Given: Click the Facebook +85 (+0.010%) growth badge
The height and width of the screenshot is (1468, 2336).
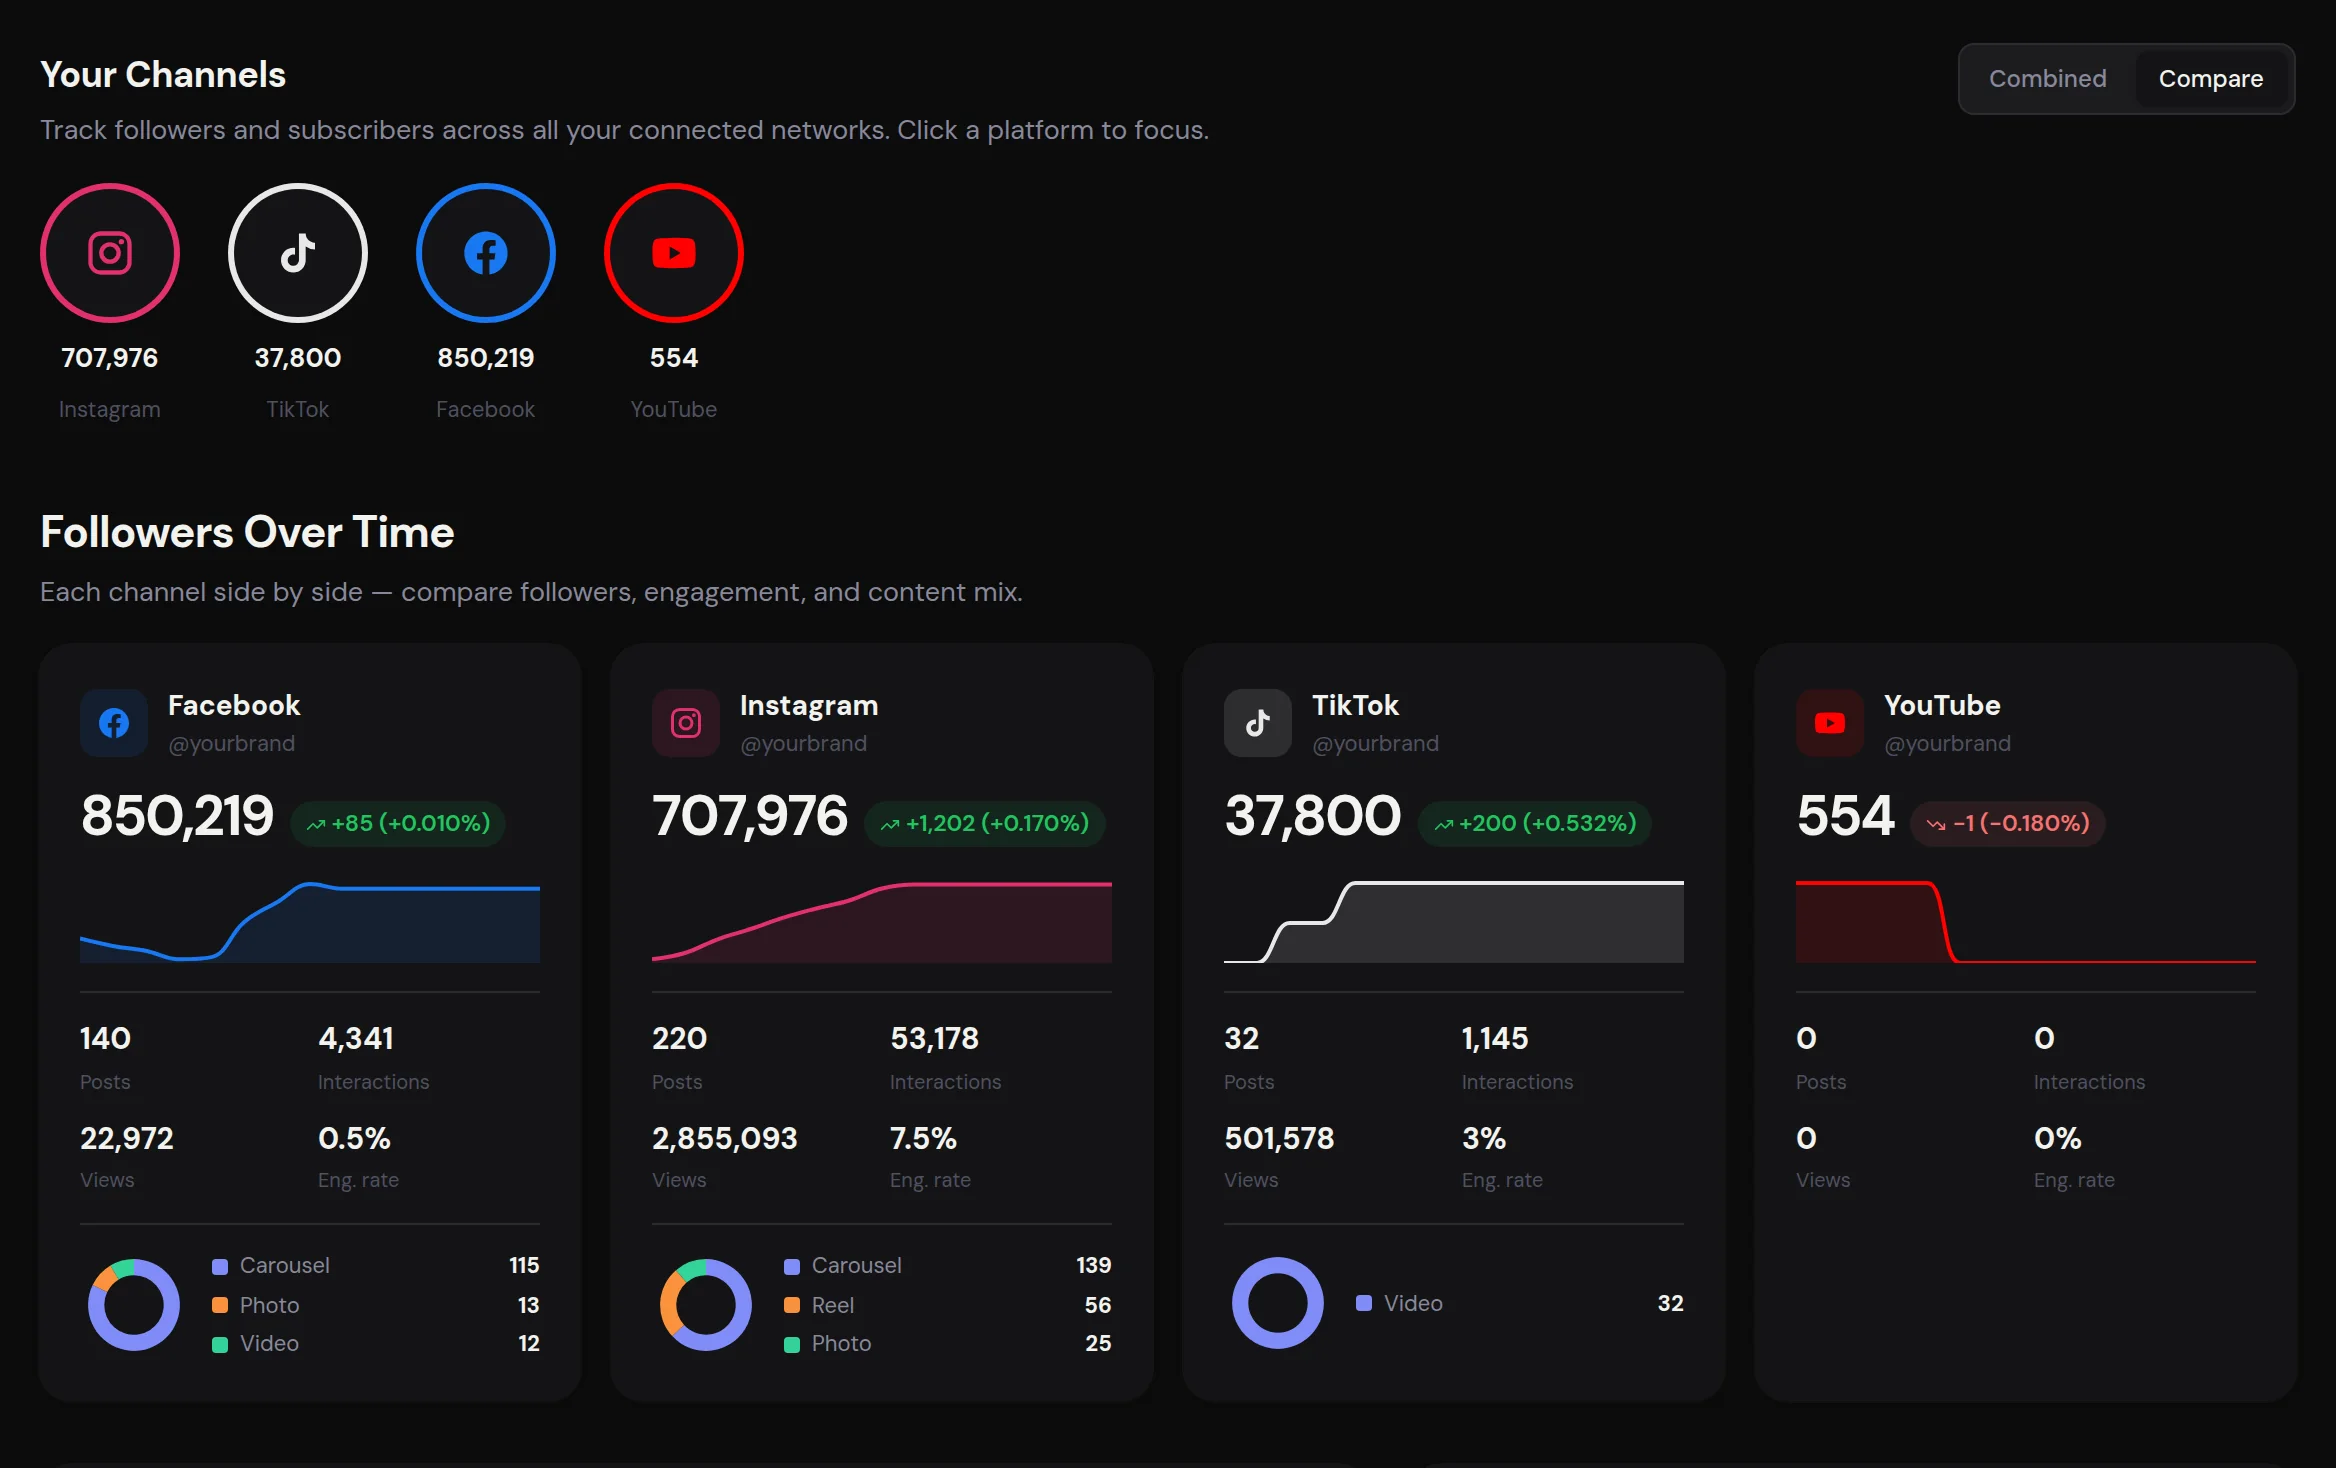Looking at the screenshot, I should click(398, 823).
